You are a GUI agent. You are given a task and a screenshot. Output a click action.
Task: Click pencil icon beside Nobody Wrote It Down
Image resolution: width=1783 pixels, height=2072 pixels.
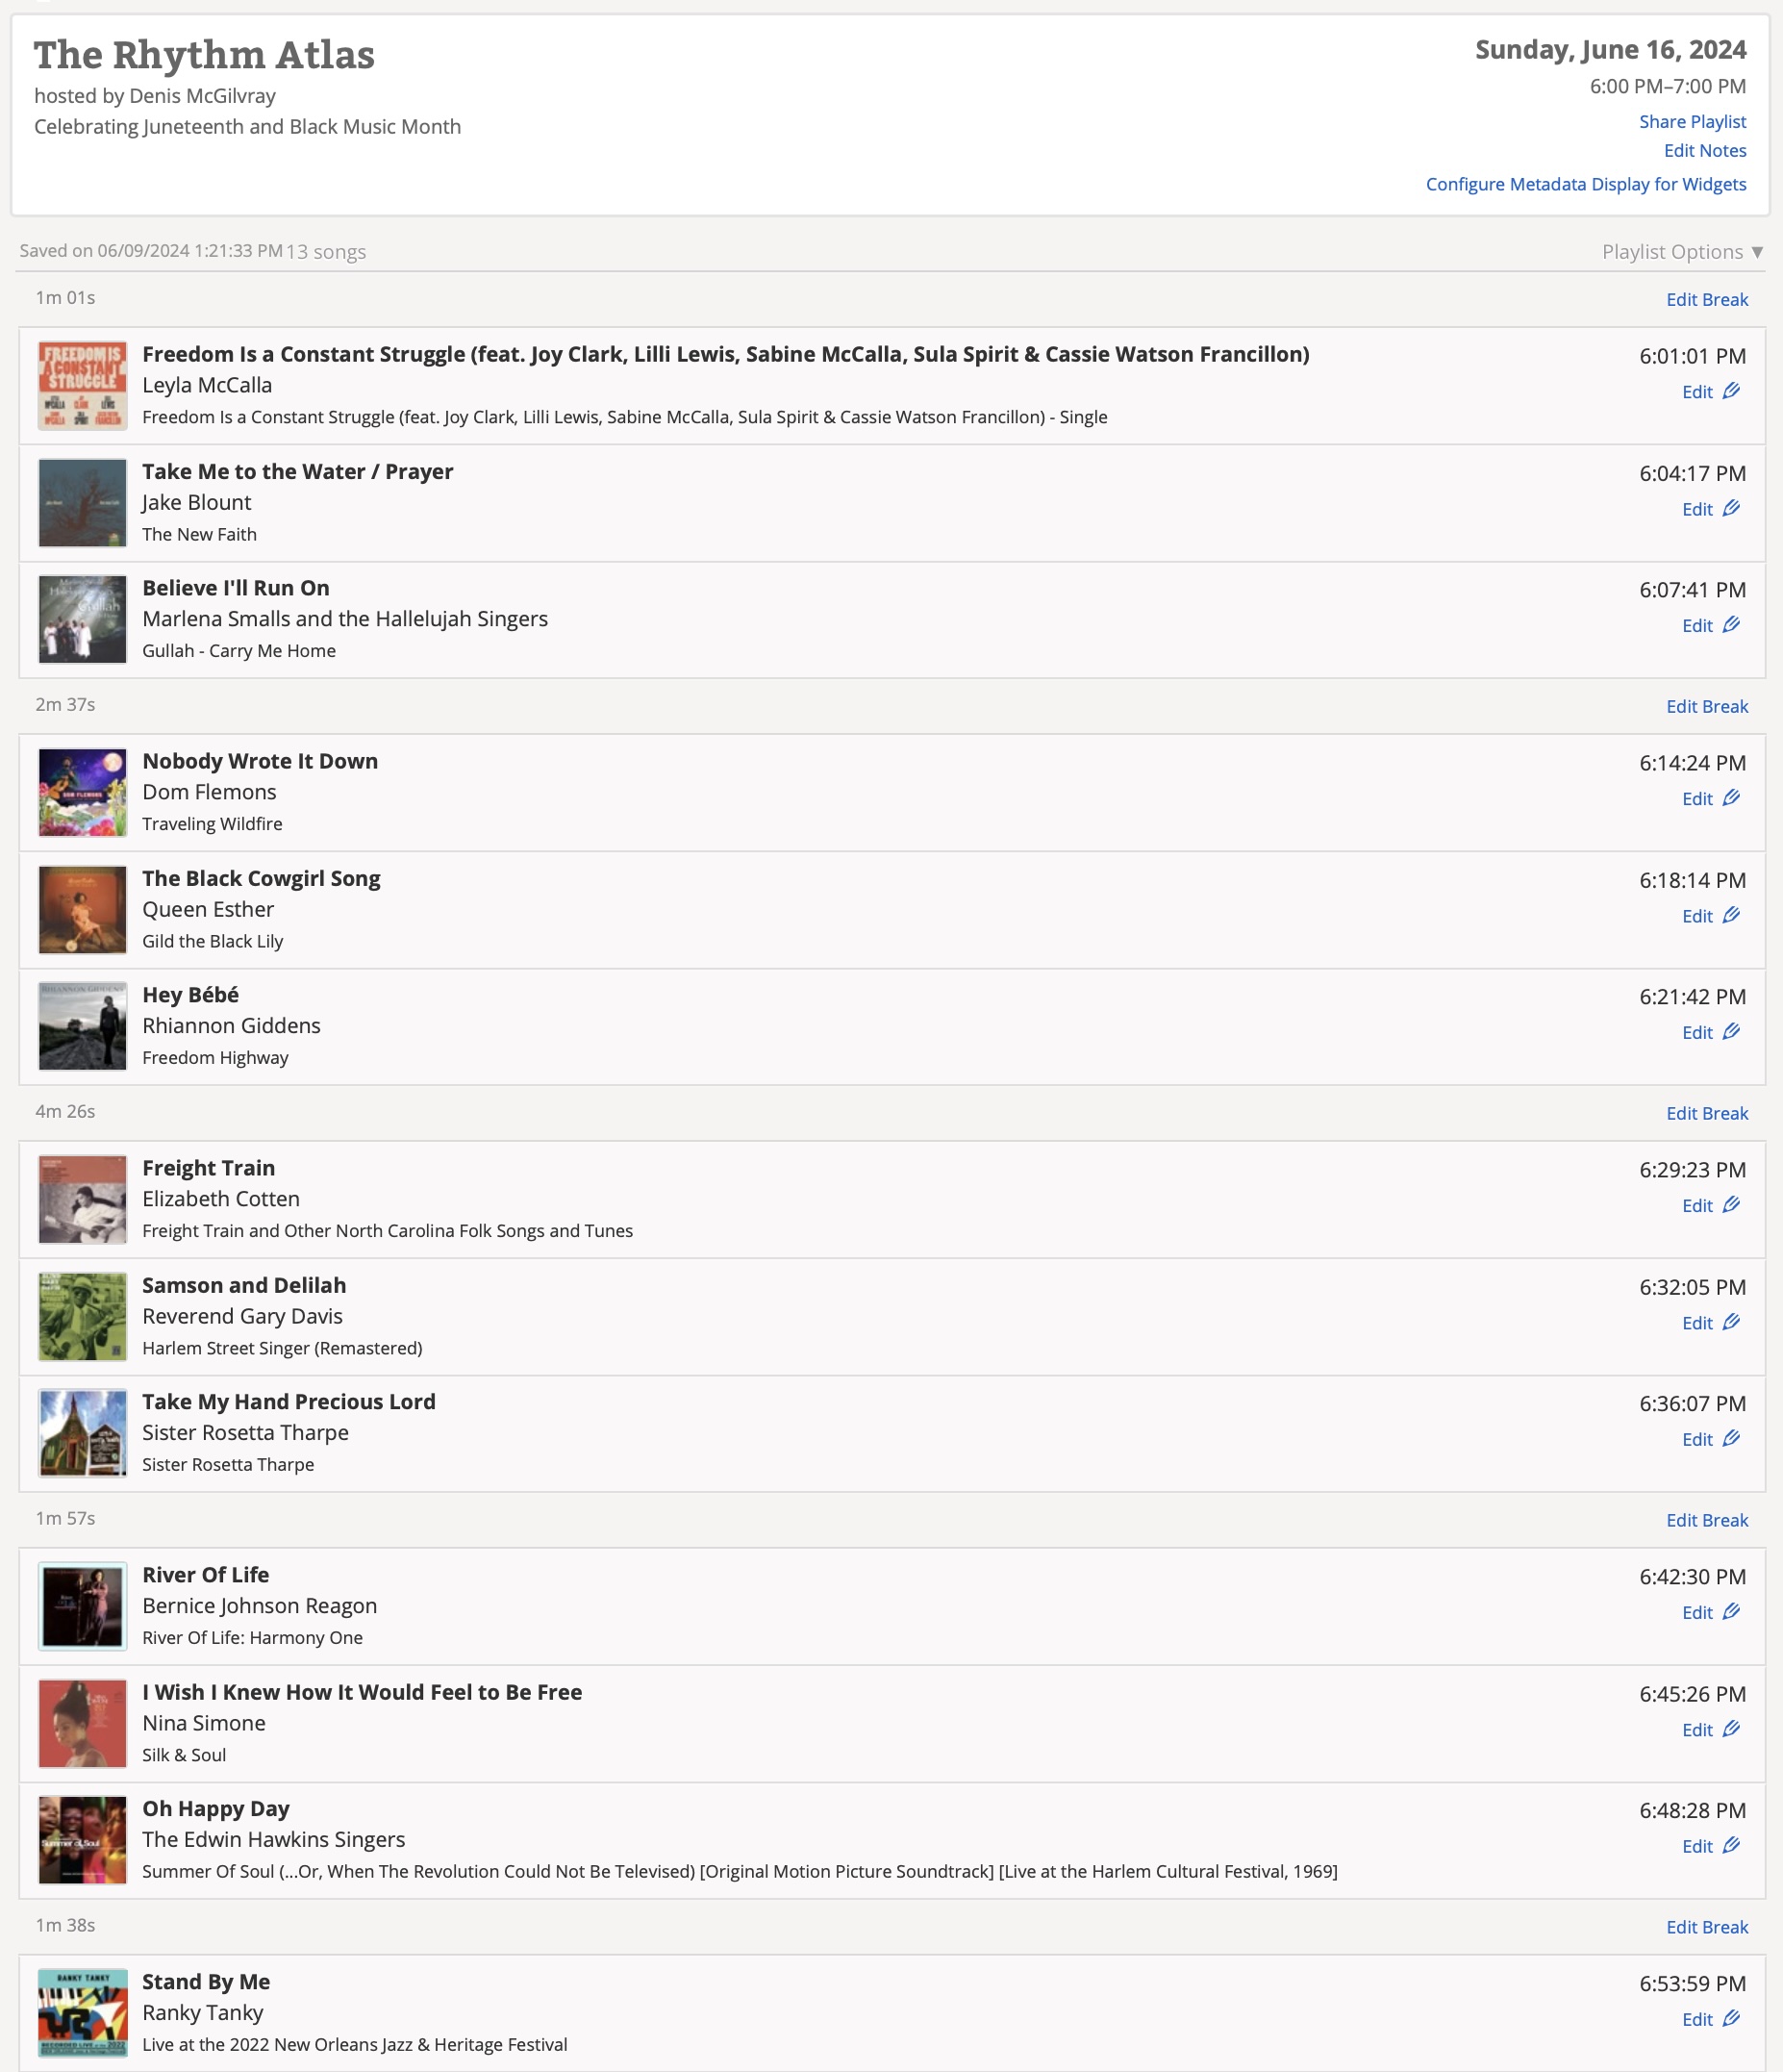pos(1731,798)
